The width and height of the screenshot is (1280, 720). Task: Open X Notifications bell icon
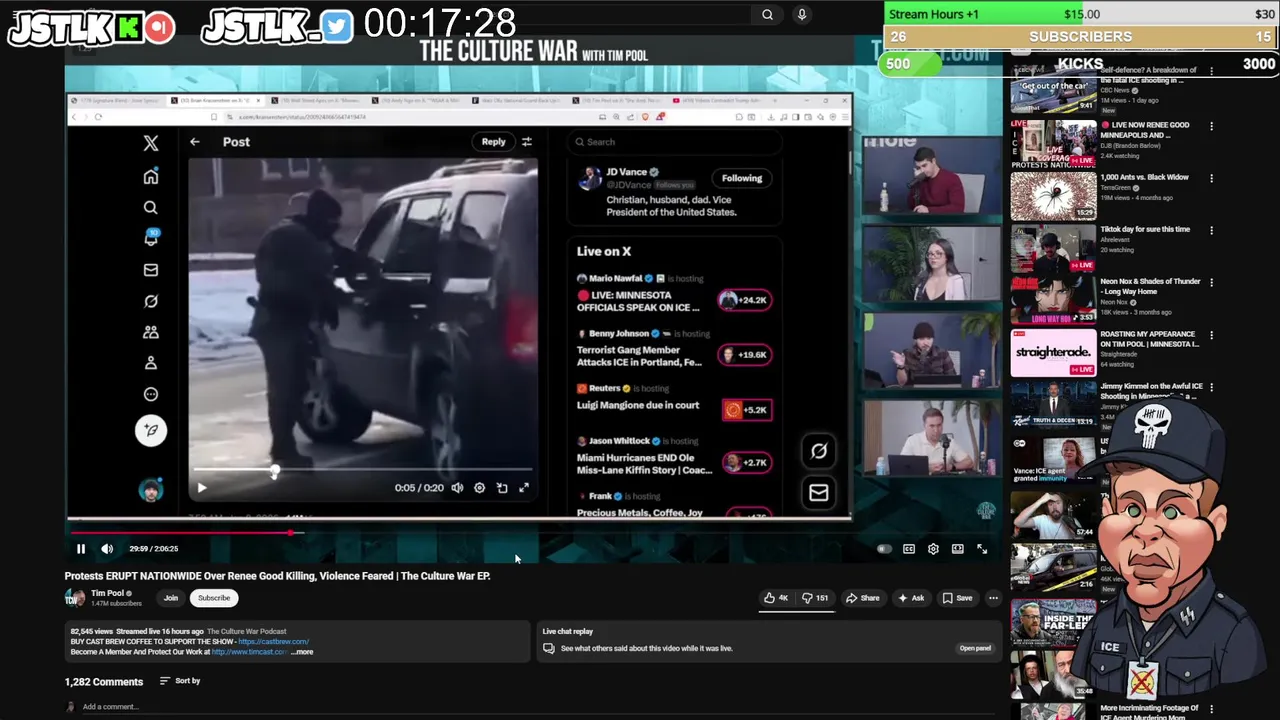coord(151,238)
